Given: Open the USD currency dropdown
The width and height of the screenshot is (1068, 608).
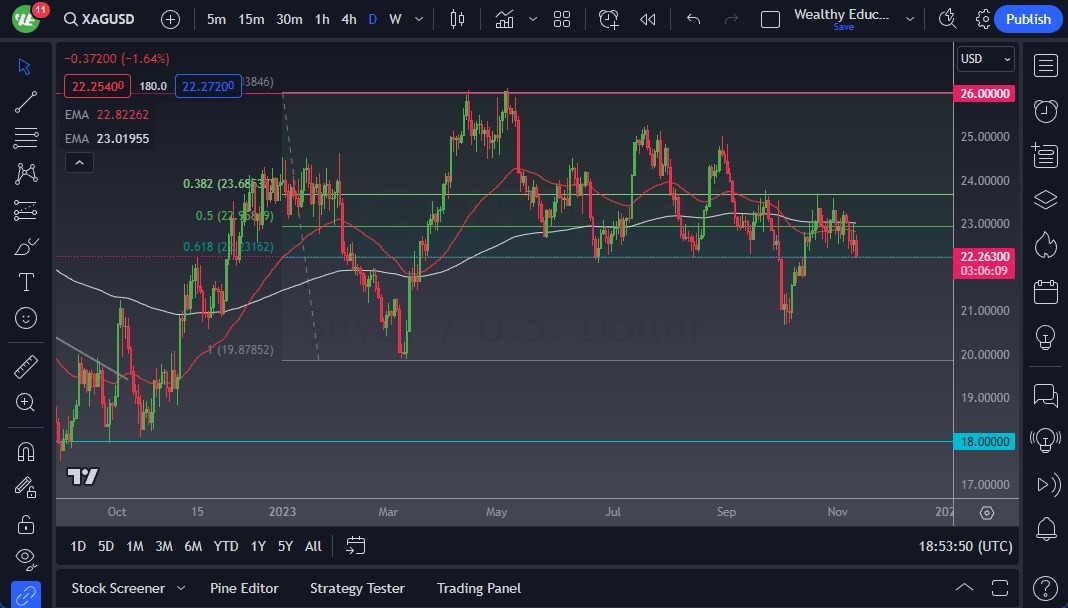Looking at the screenshot, I should coord(985,59).
